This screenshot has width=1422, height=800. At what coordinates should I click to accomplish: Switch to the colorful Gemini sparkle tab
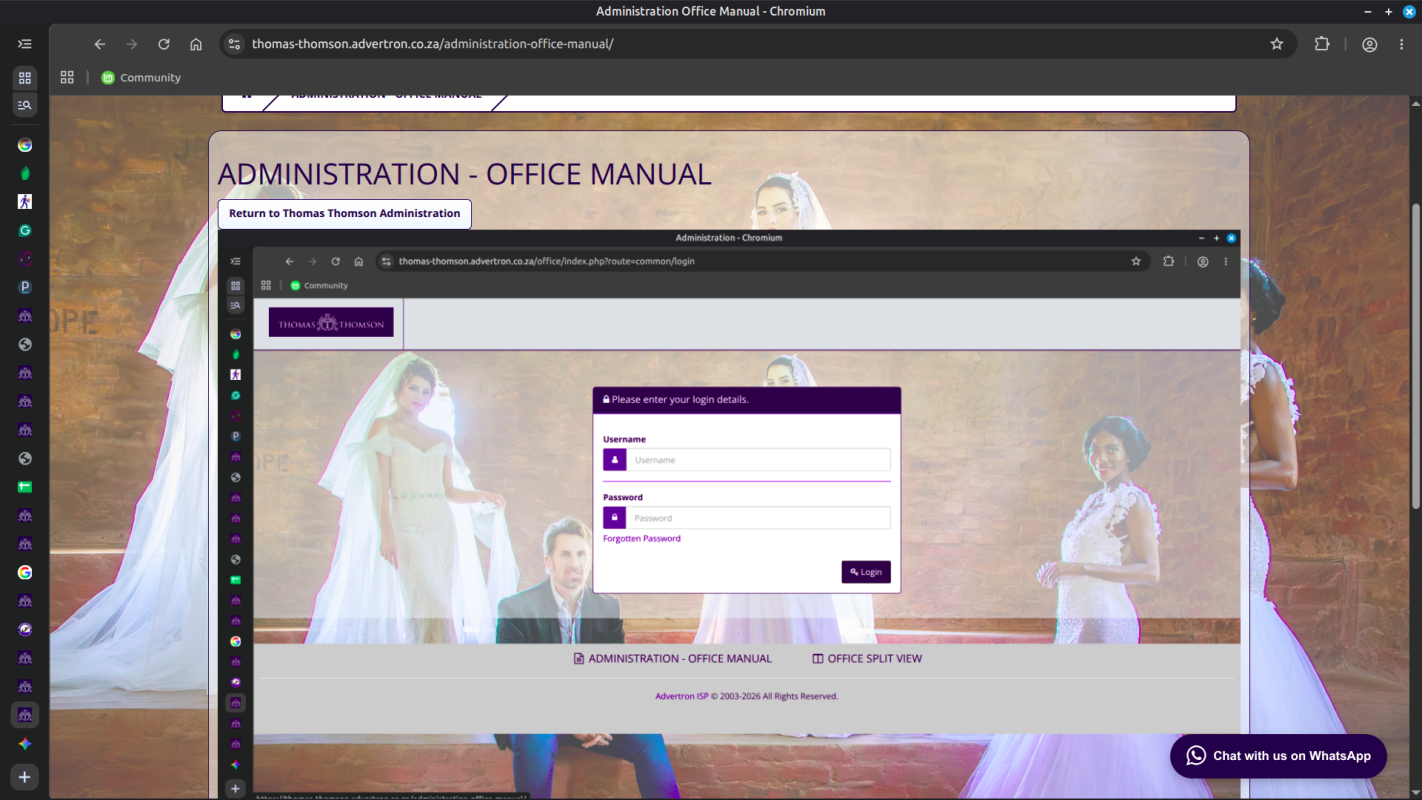(25, 744)
